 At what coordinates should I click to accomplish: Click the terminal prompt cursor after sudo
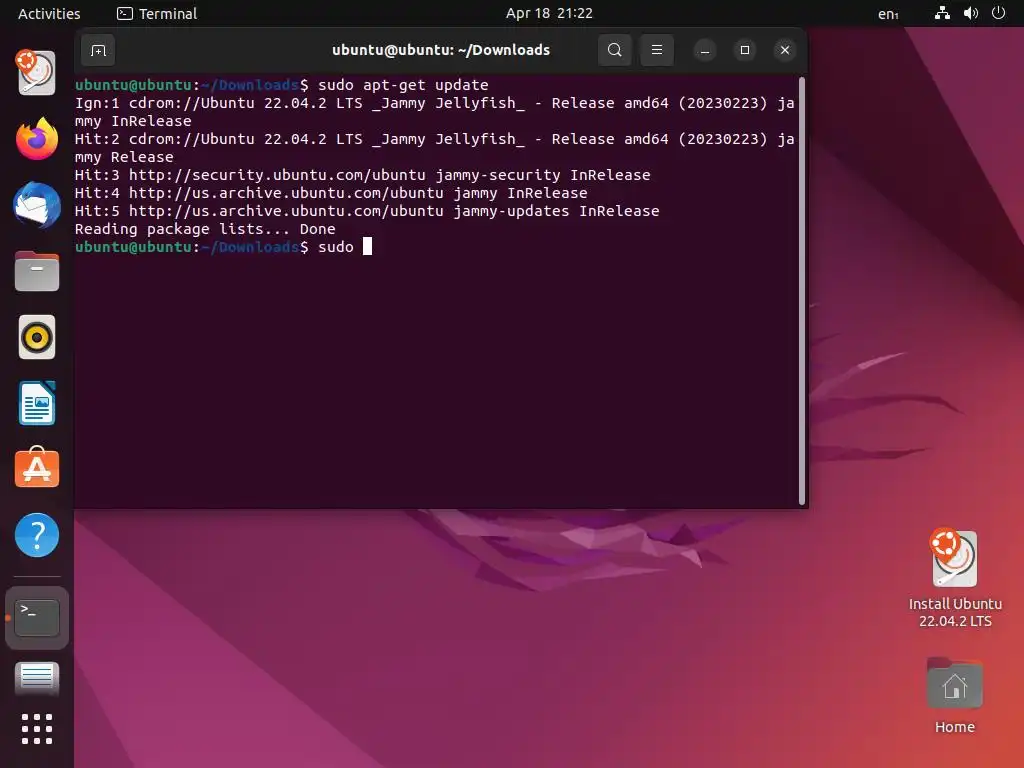pos(368,246)
